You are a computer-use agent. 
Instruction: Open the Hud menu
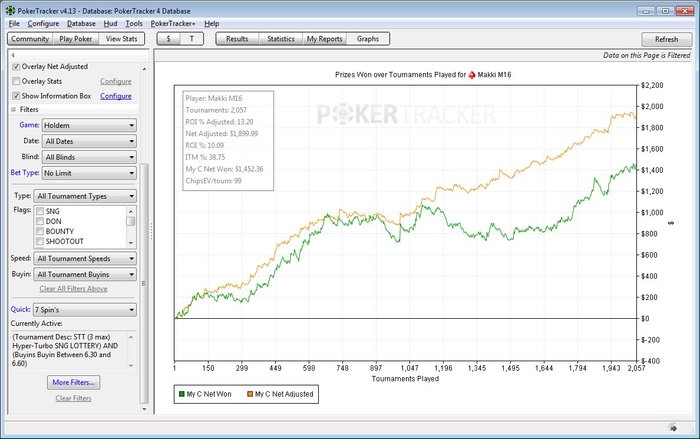[x=110, y=24]
